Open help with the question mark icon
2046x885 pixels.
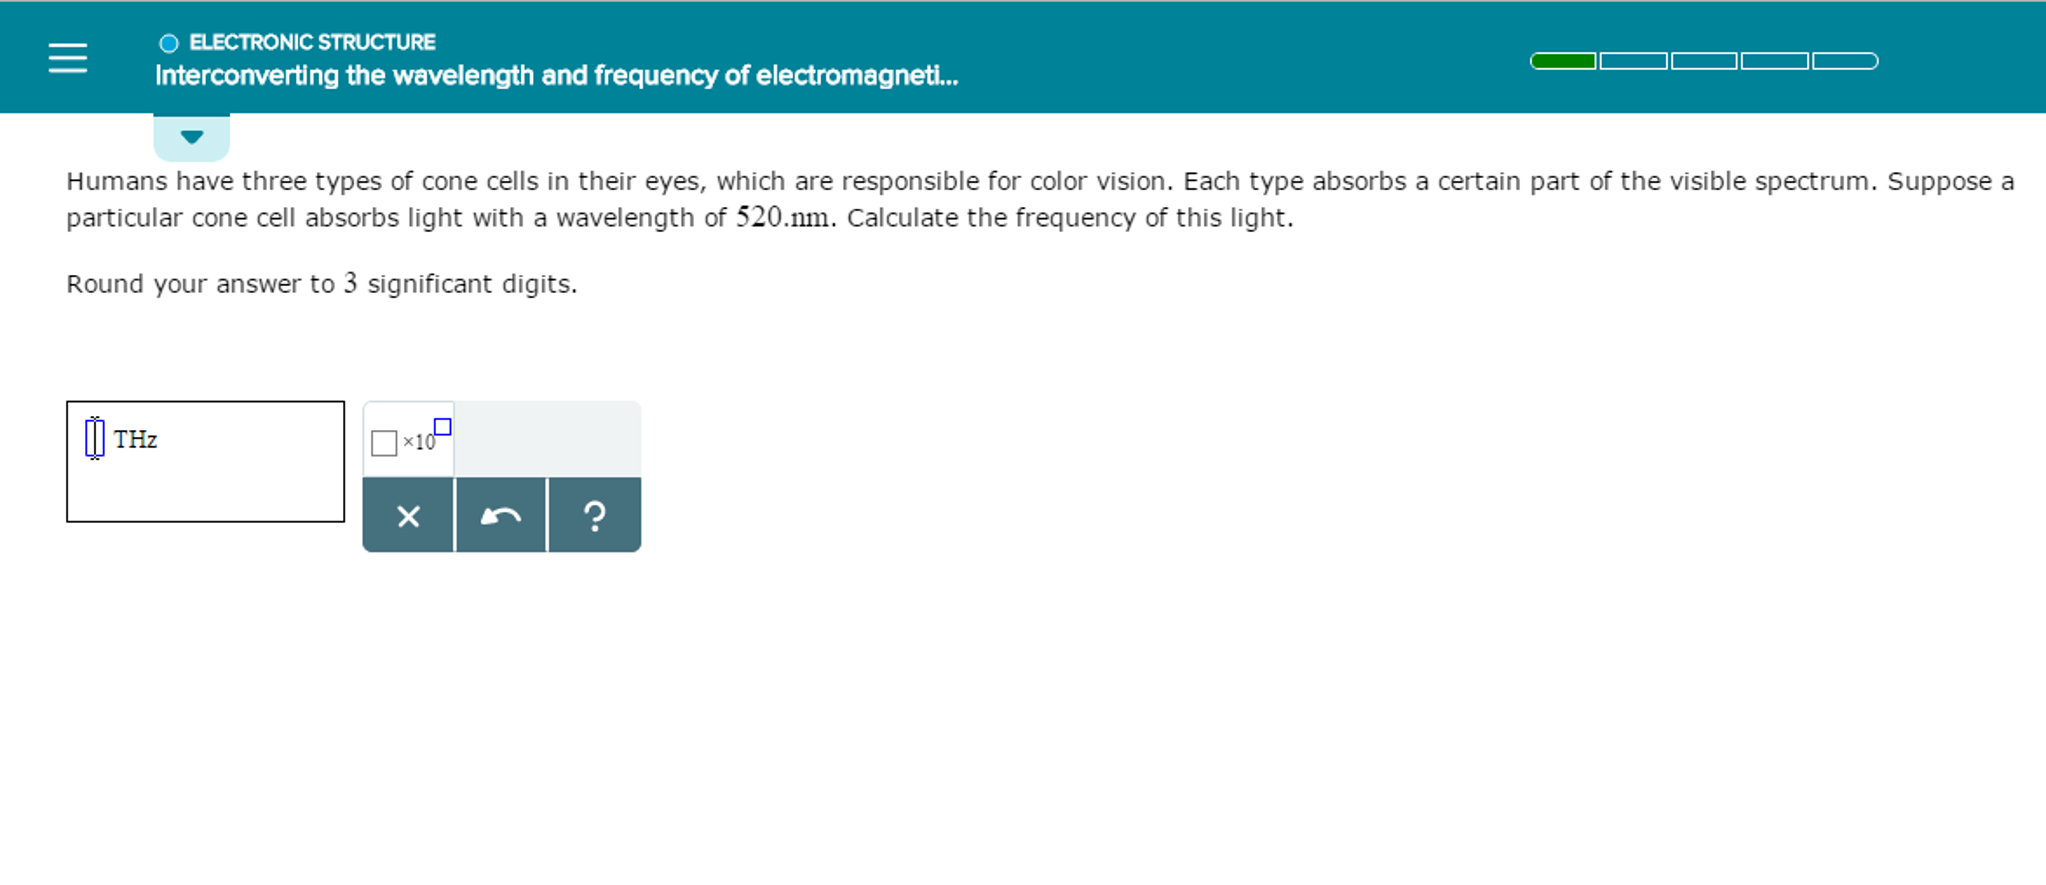click(x=595, y=515)
